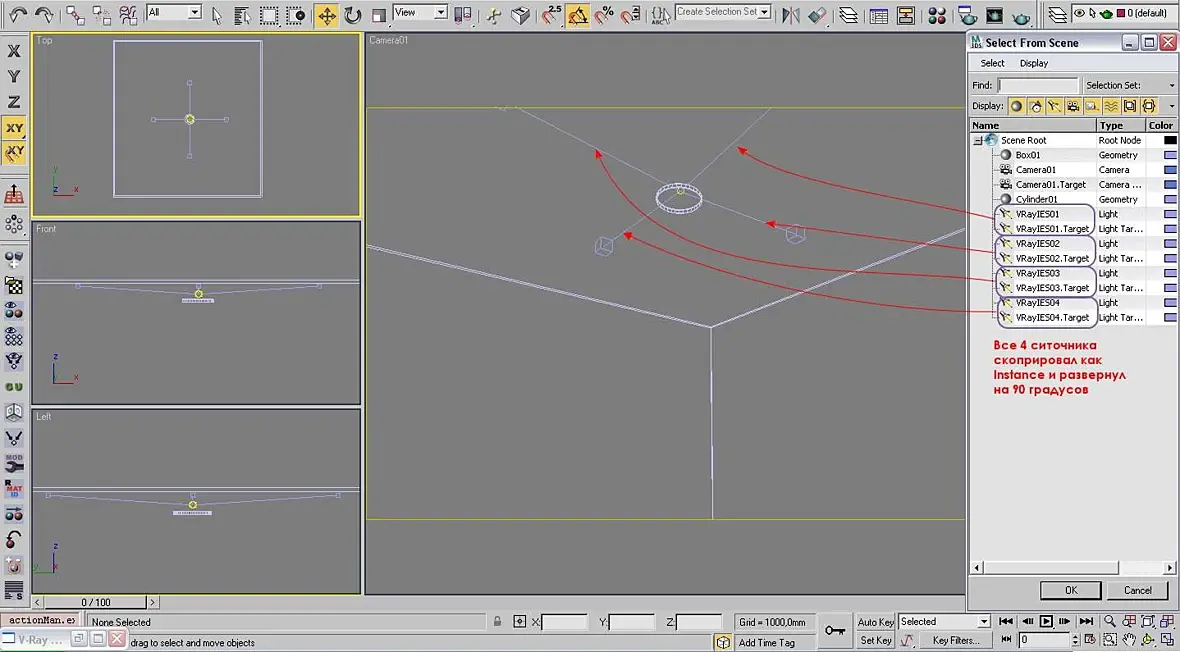This screenshot has height=652, width=1180.
Task: Toggle the selection lock icon
Action: pos(497,622)
